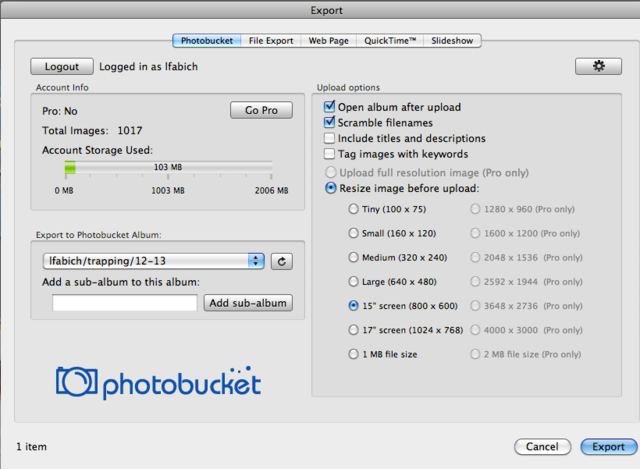Switch to the Photobucket tab
Image resolution: width=640 pixels, height=469 pixels.
[x=207, y=41]
